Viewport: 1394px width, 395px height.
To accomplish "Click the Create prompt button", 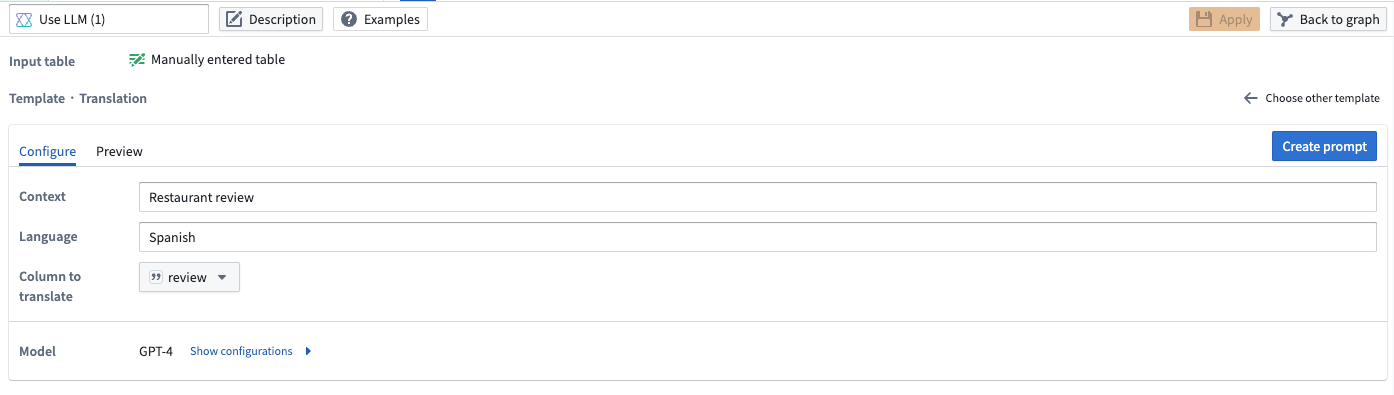I will 1324,146.
